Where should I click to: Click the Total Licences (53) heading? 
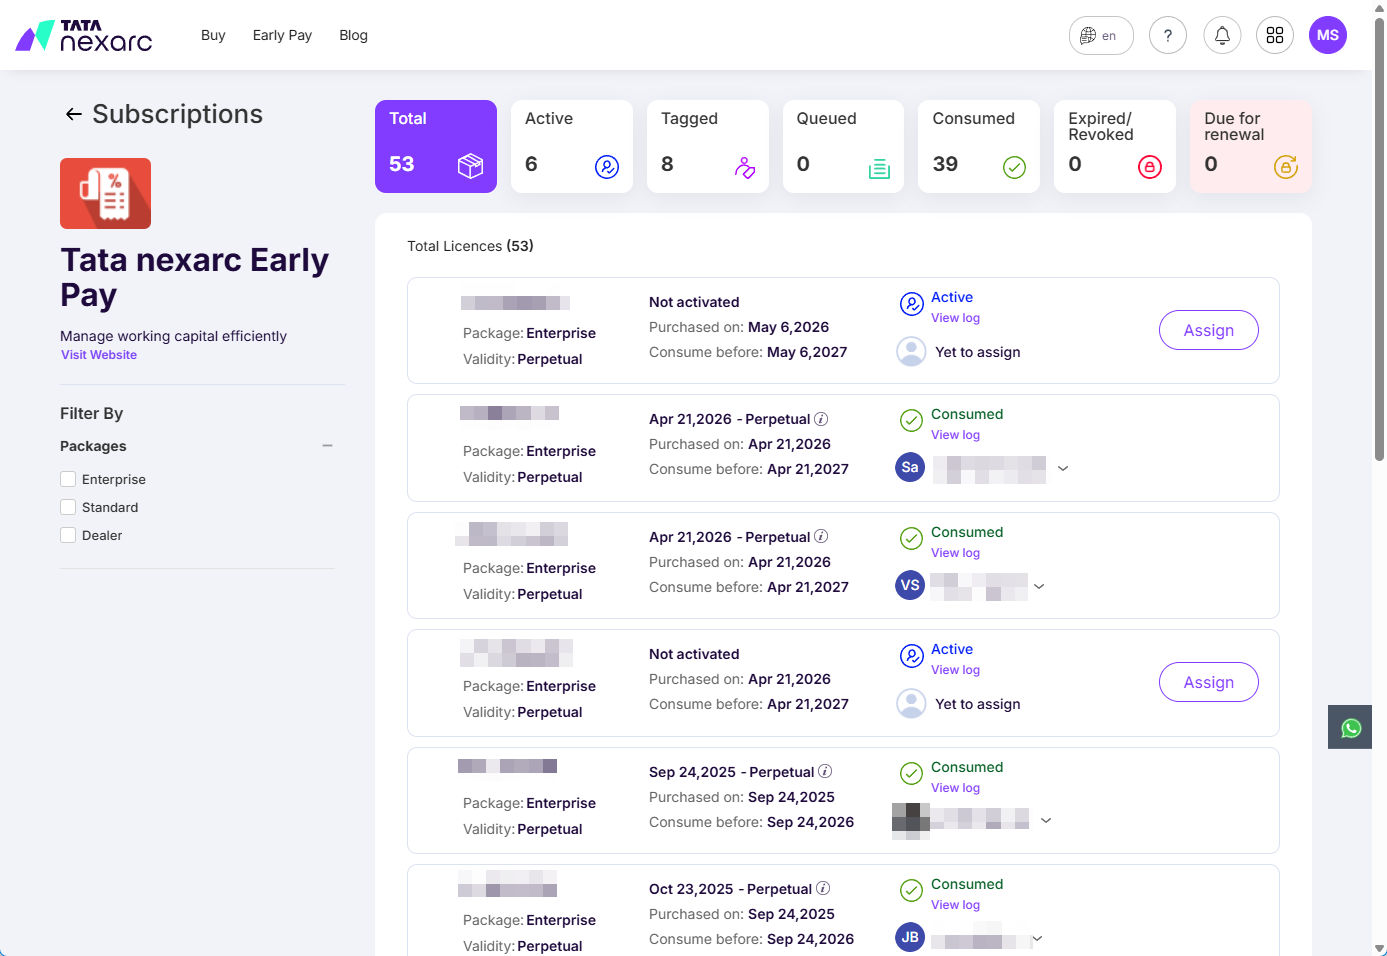470,246
